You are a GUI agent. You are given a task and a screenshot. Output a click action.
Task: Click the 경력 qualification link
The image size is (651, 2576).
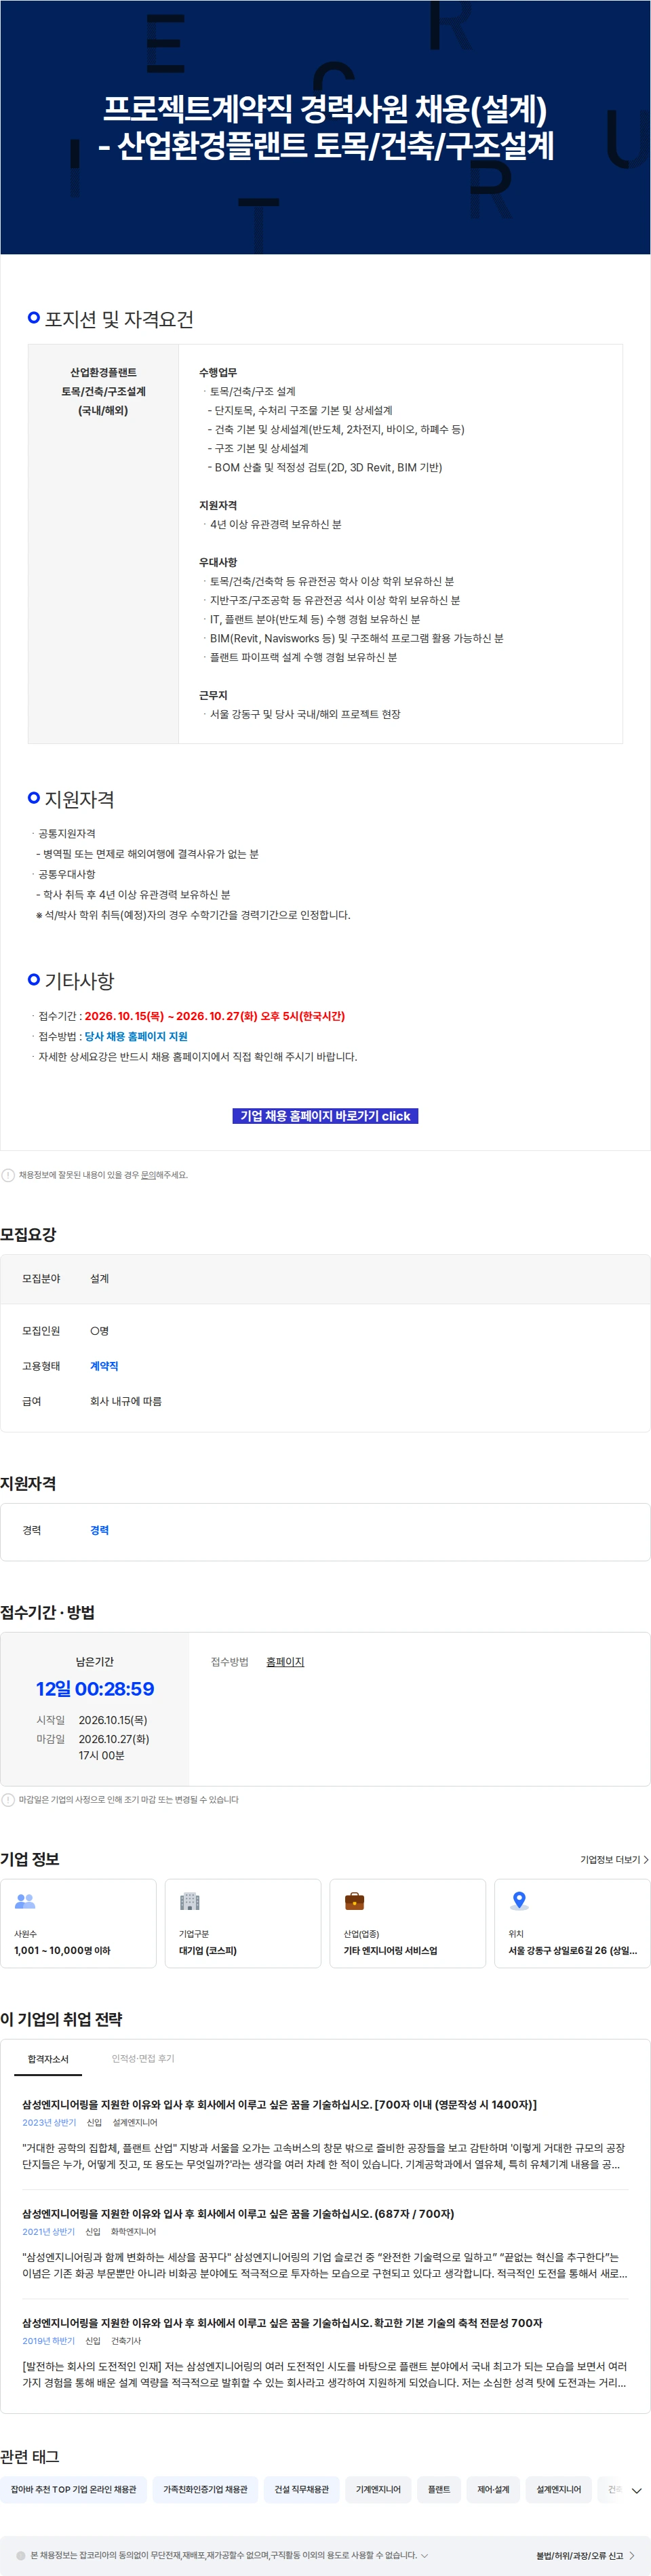(x=99, y=1530)
